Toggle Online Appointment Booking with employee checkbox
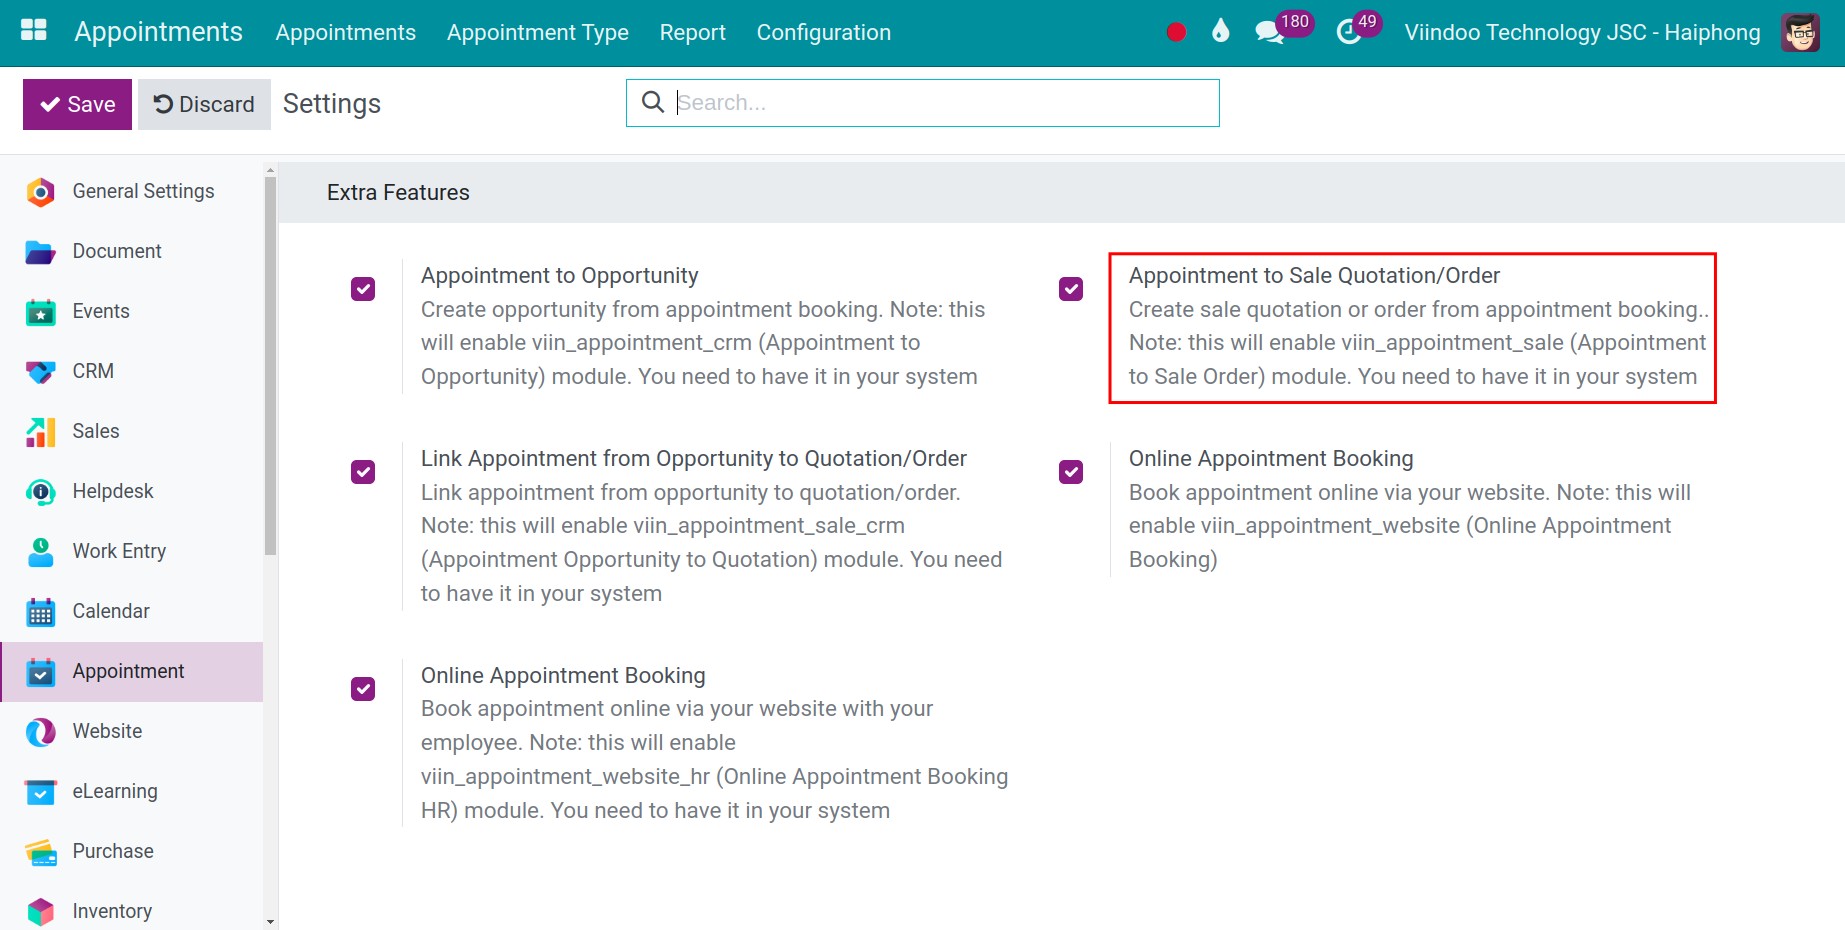The height and width of the screenshot is (930, 1845). 363,689
